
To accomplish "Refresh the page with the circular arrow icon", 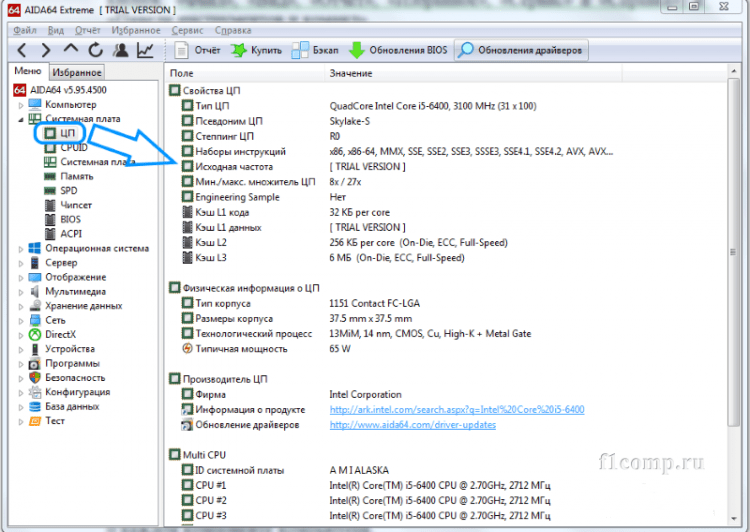I will click(96, 50).
